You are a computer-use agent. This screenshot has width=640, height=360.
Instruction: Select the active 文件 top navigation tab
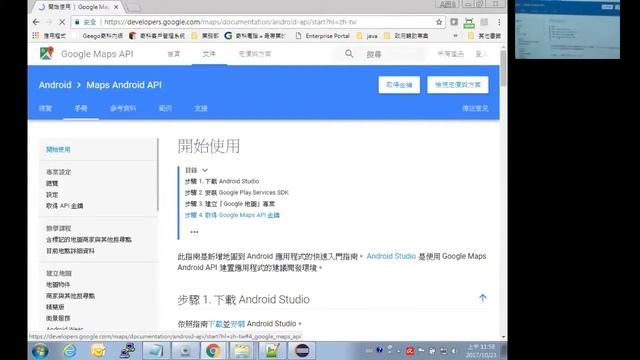(x=209, y=54)
